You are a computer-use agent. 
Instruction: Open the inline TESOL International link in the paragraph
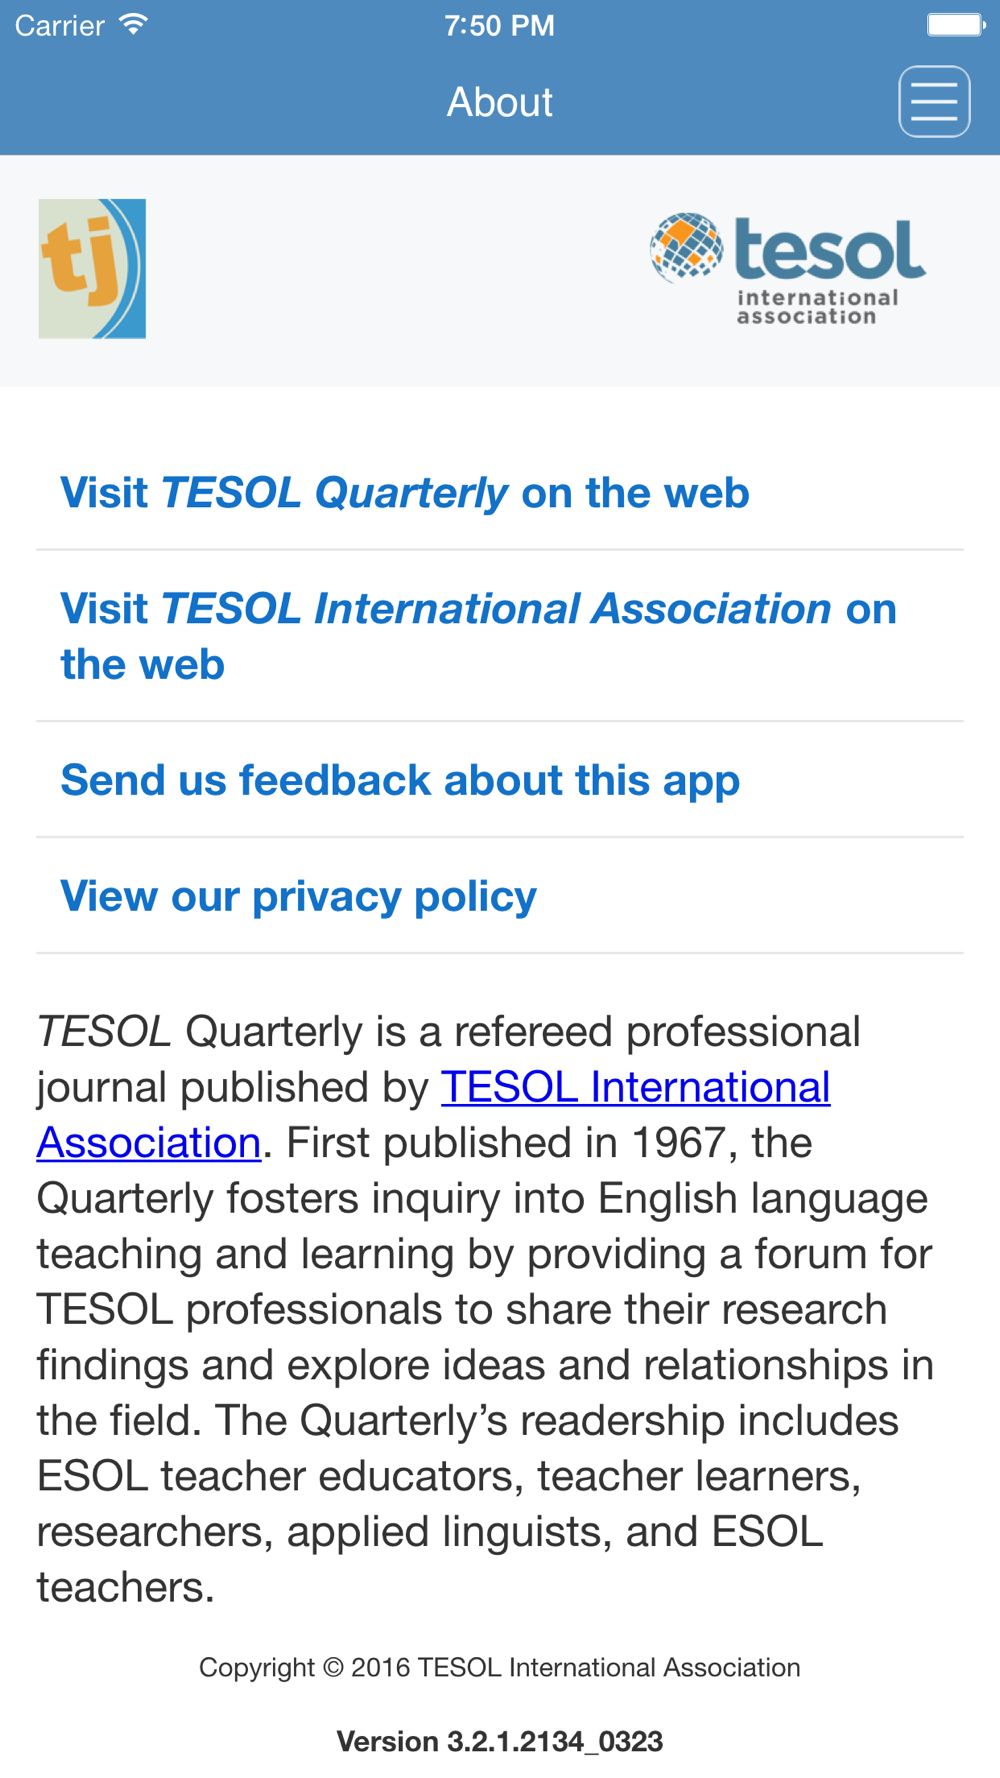click(635, 1087)
